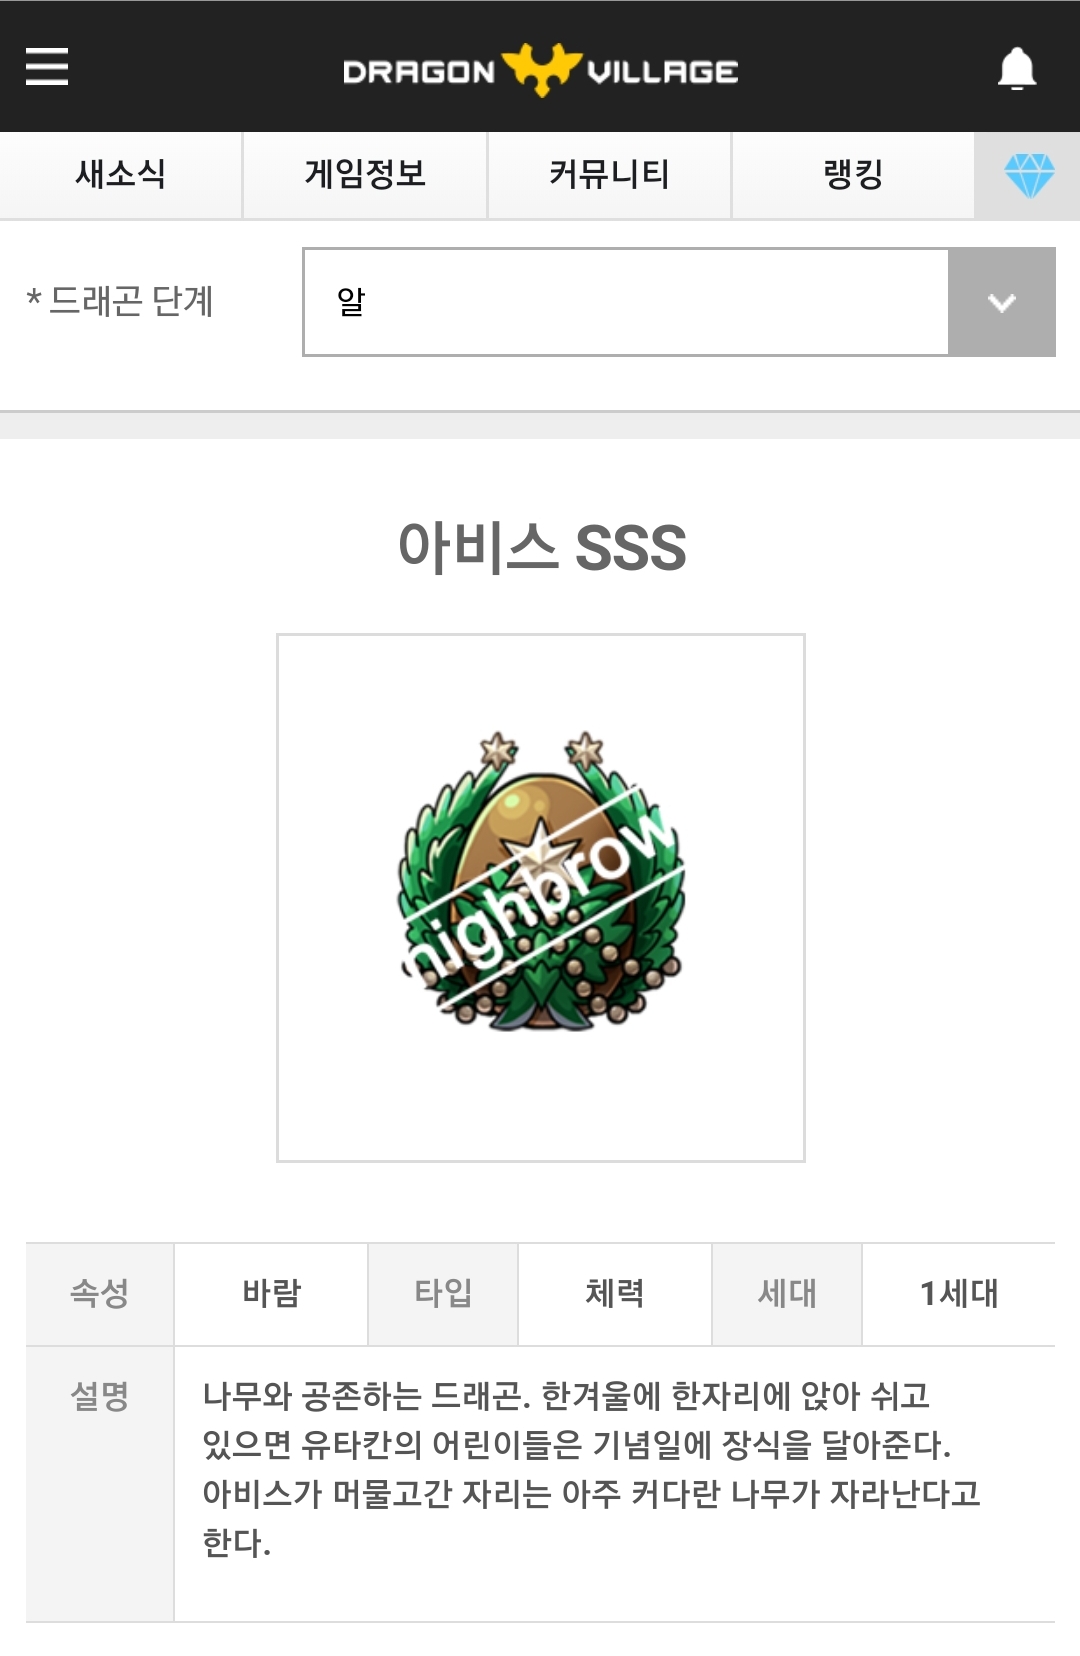Tap the 설명 description label
Screen dimensions: 1080x1656
(x=100, y=1396)
